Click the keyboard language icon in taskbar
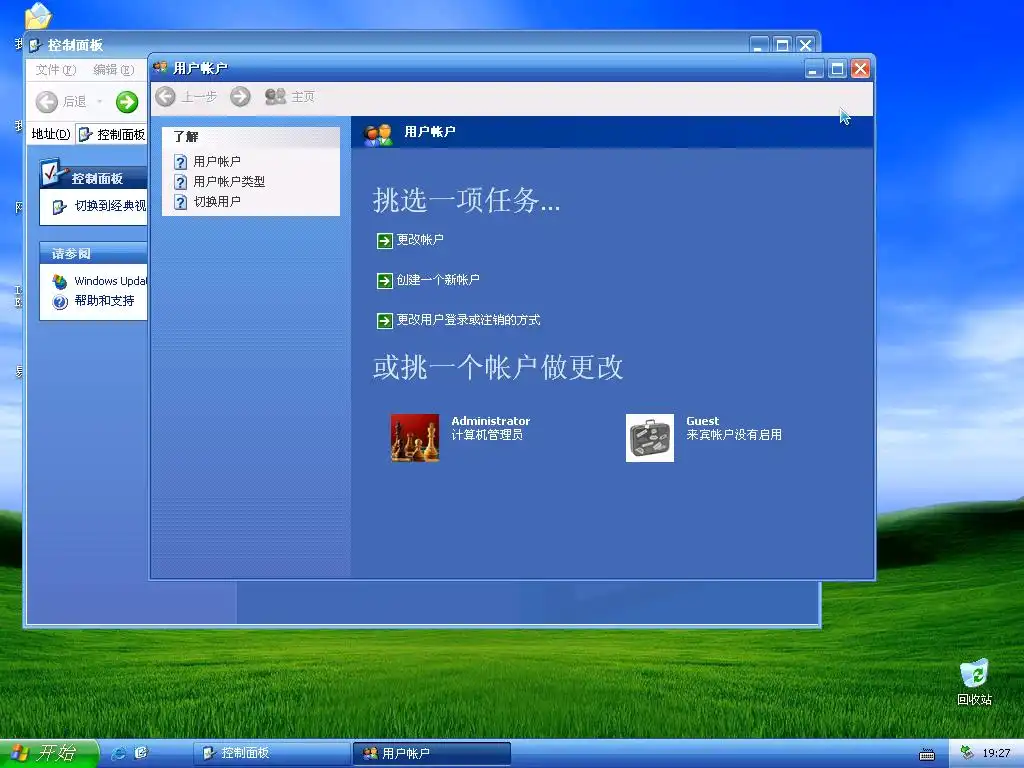This screenshot has height=768, width=1024. tap(927, 754)
